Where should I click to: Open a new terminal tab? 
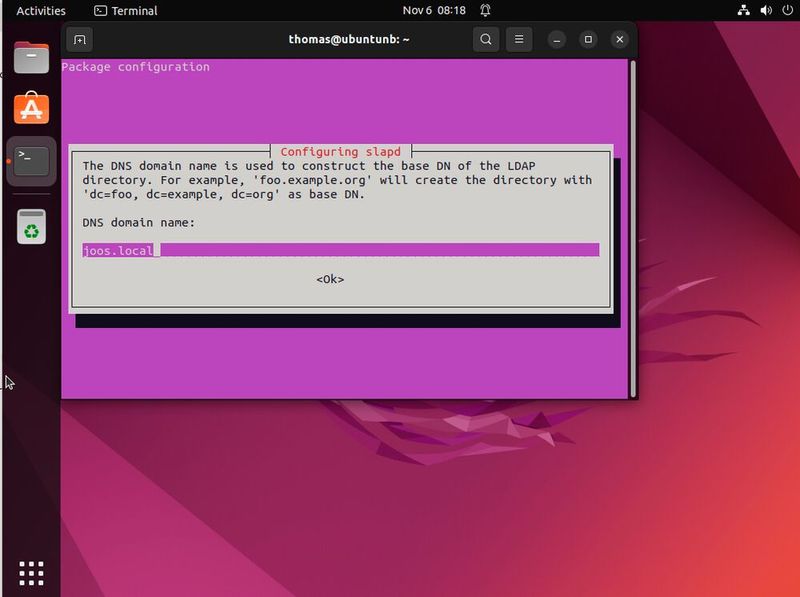[x=78, y=40]
